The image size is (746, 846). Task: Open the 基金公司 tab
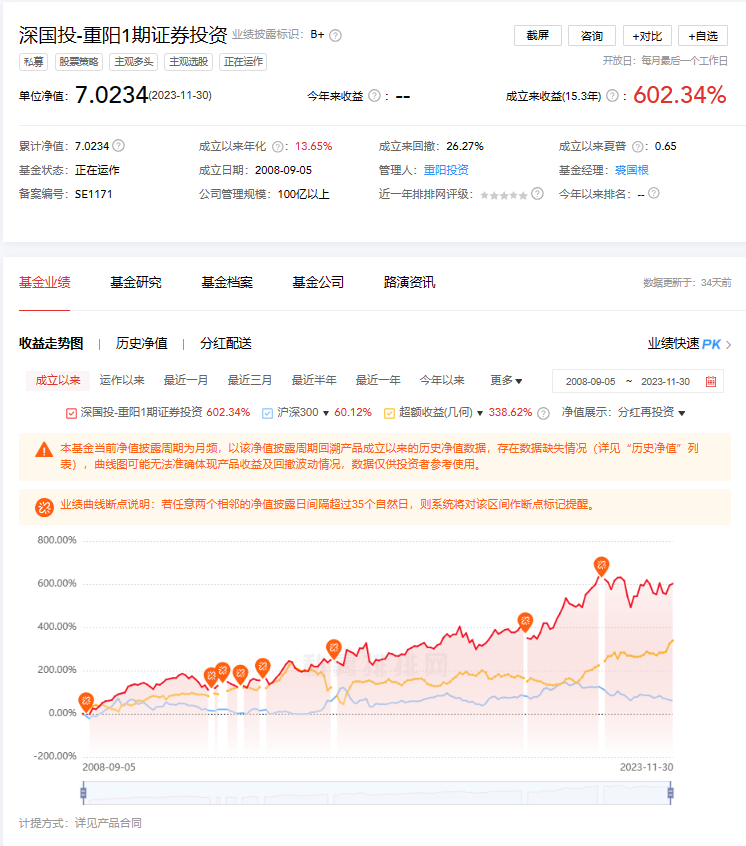[x=318, y=282]
